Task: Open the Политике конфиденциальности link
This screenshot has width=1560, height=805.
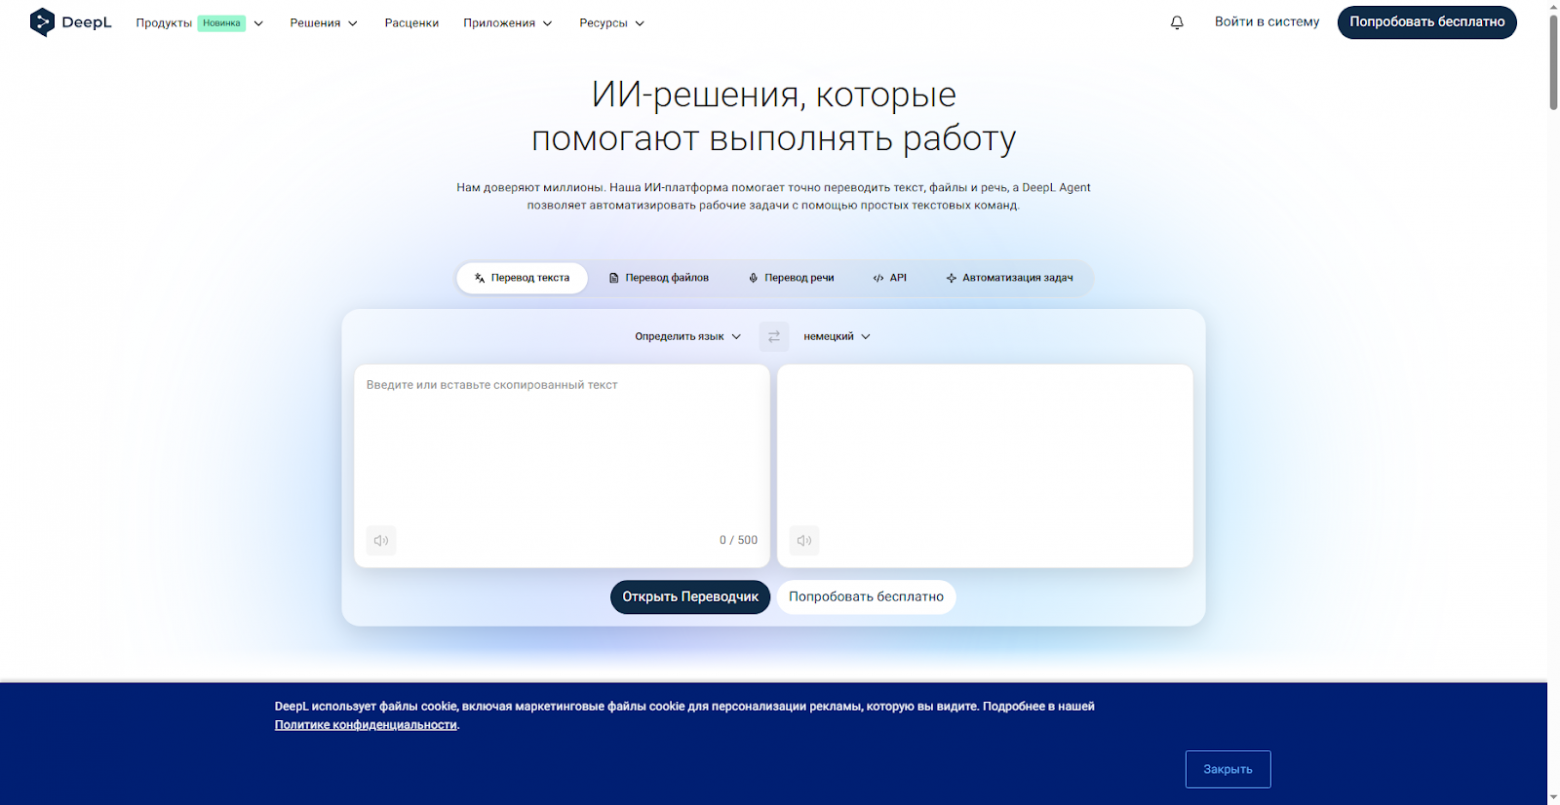Action: [x=365, y=725]
